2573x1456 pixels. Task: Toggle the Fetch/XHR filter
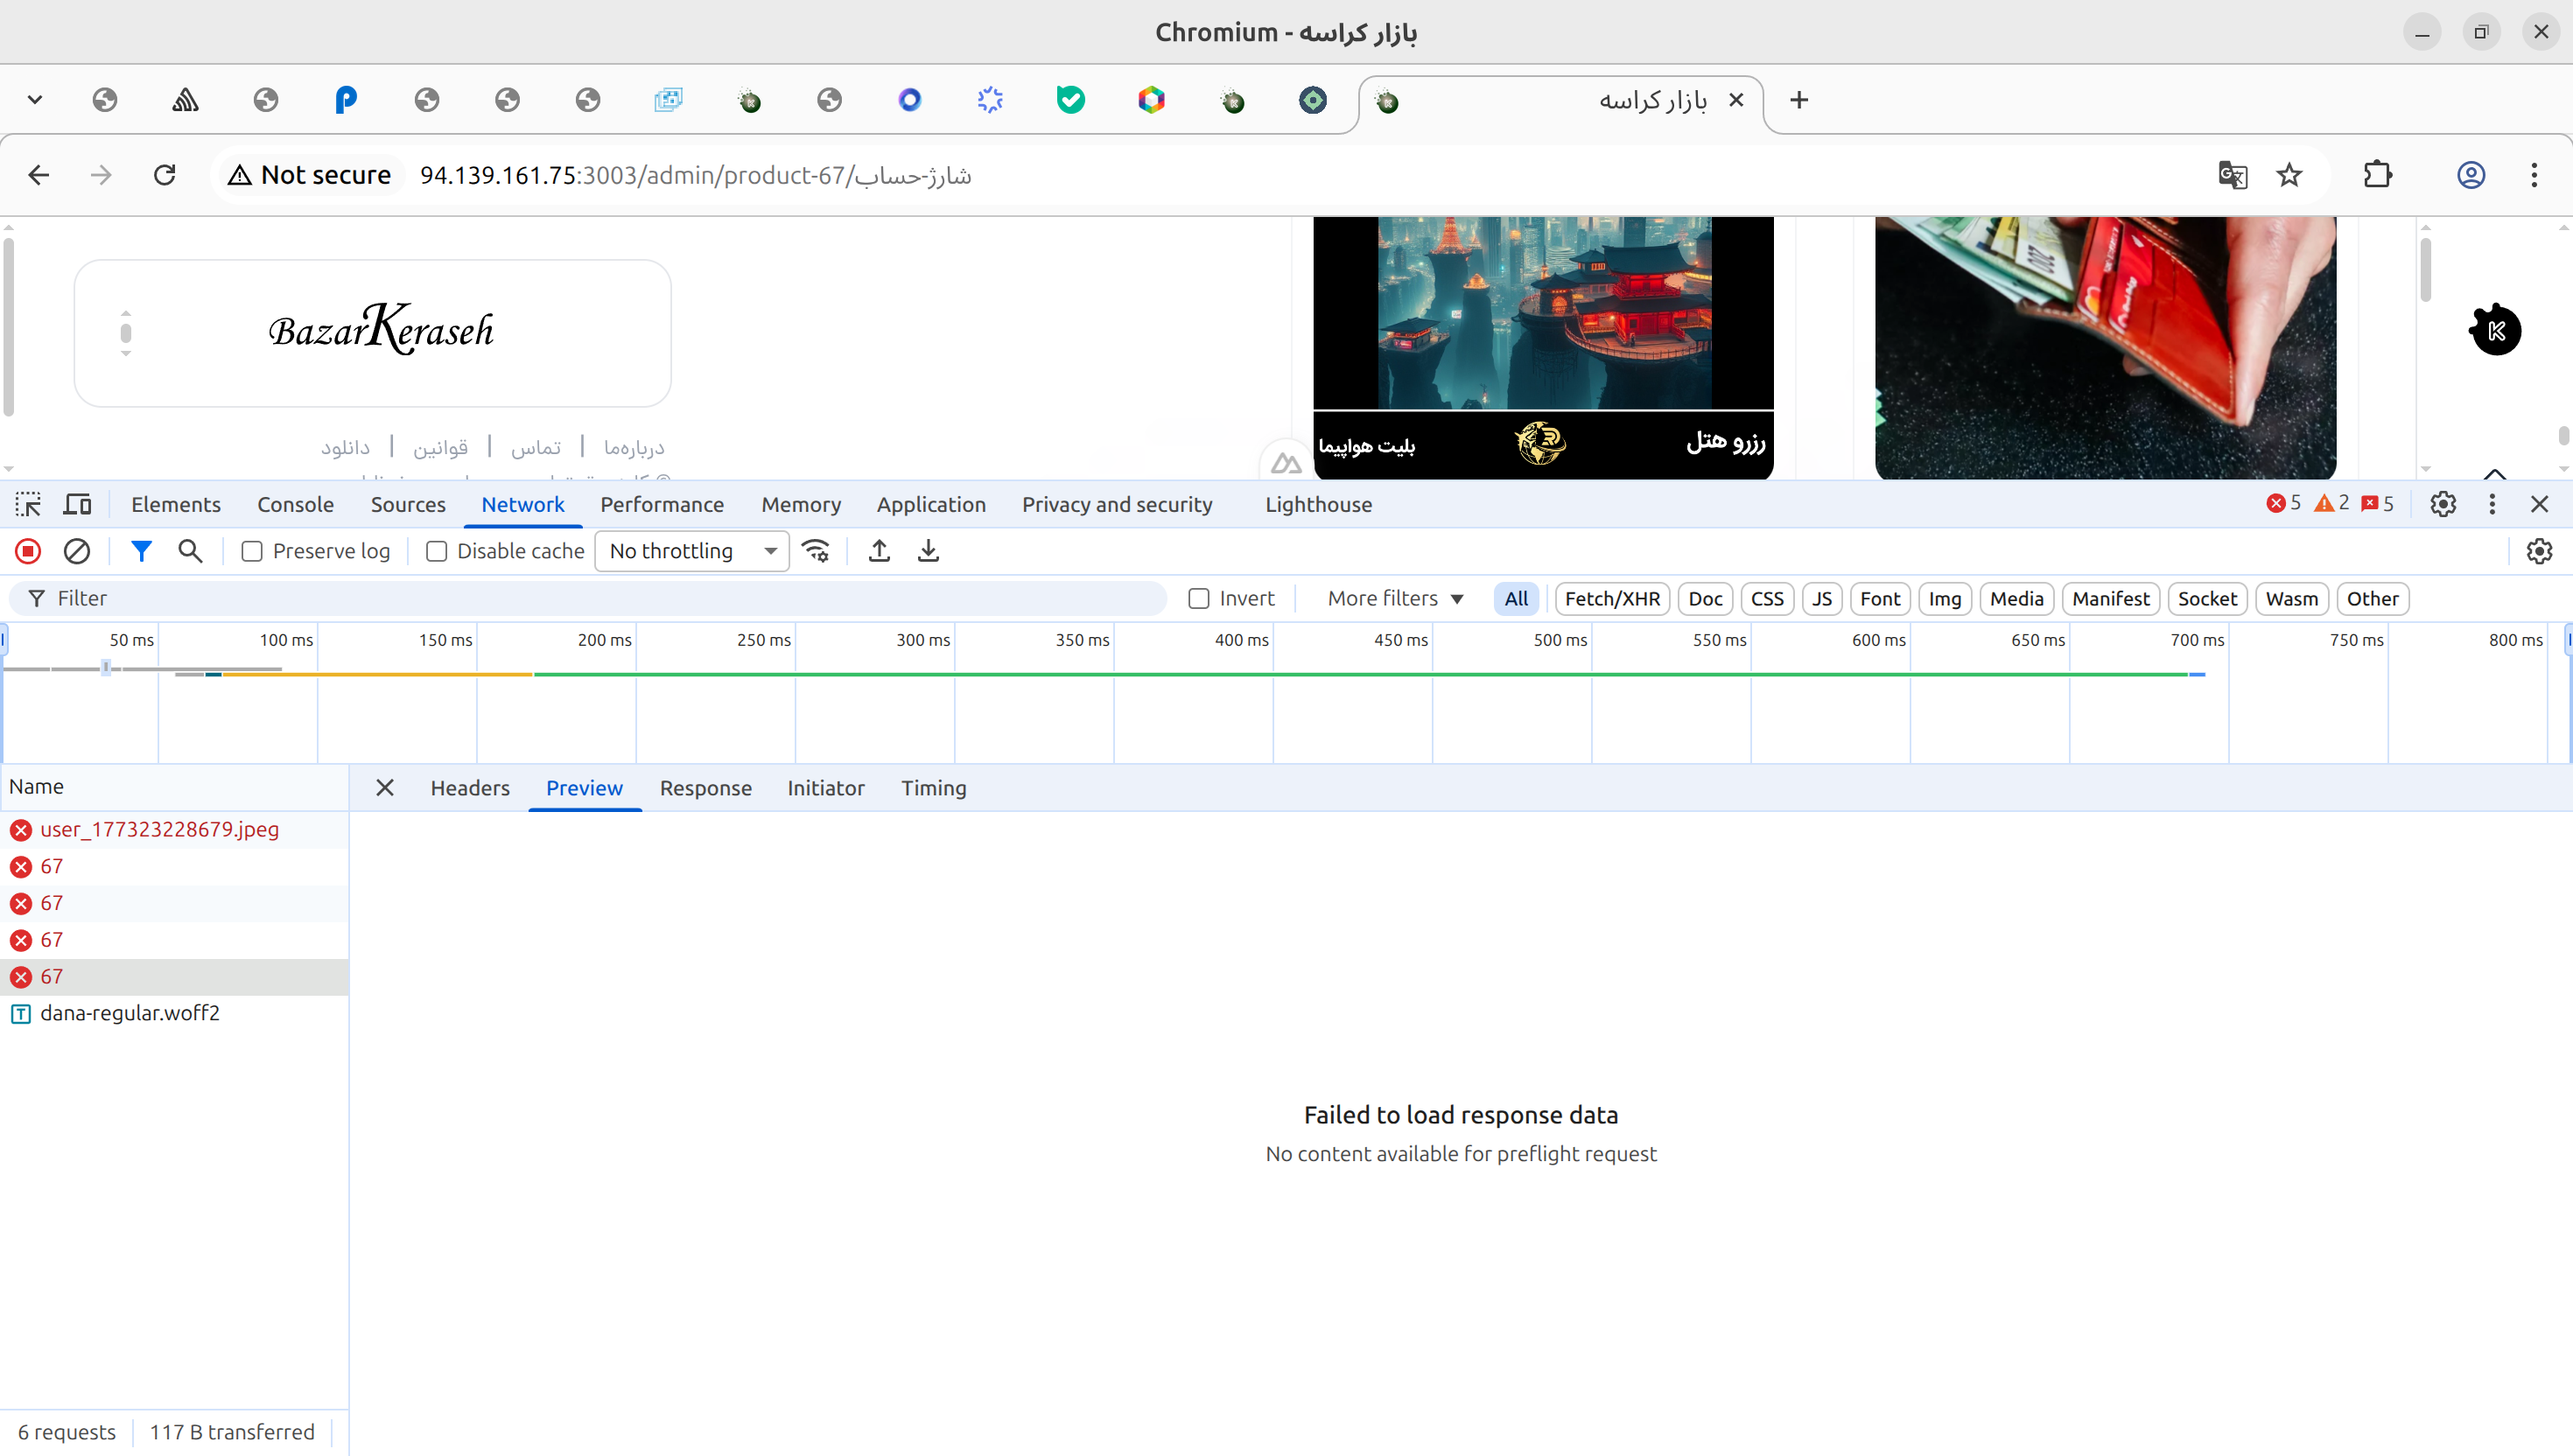(1612, 598)
